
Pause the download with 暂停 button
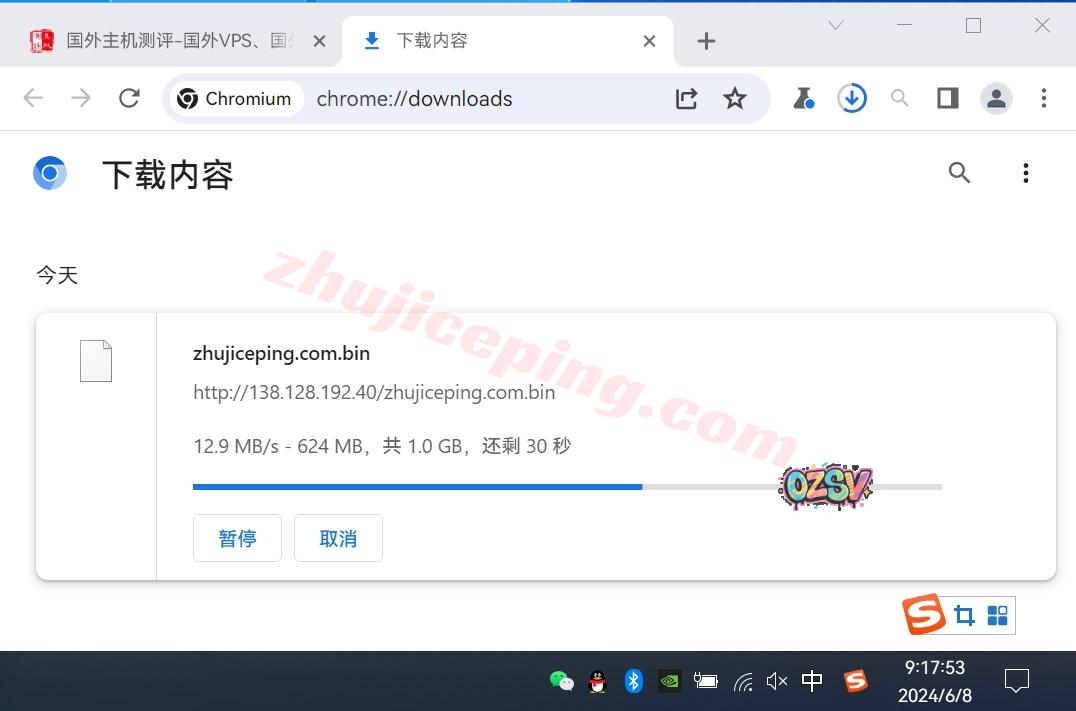click(x=237, y=538)
